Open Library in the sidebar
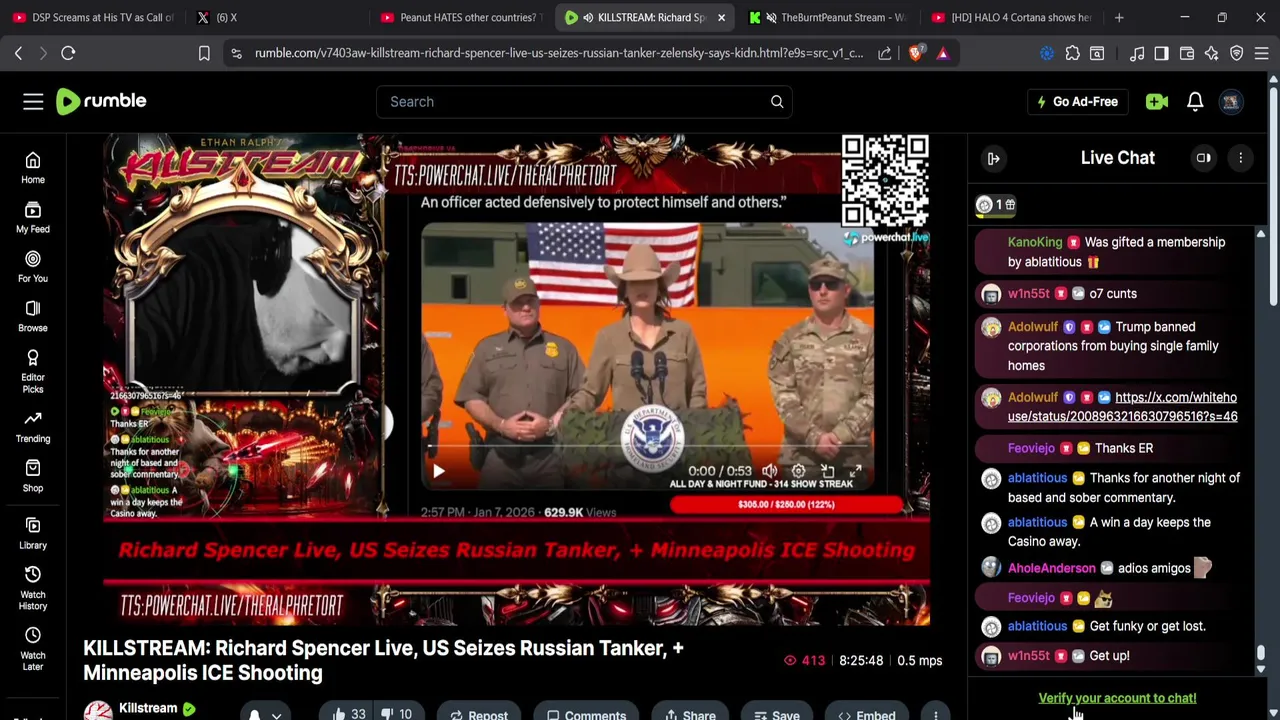 [x=33, y=533]
